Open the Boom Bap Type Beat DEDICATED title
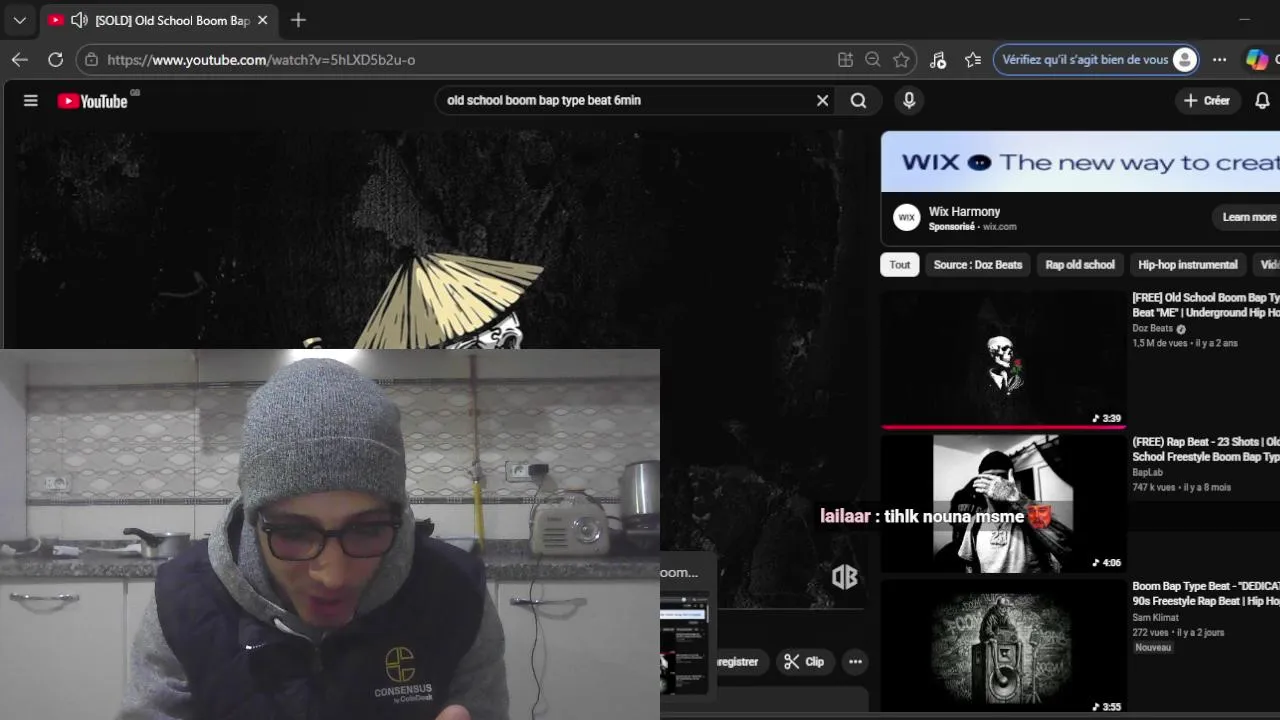Viewport: 1280px width, 720px height. coord(1206,593)
